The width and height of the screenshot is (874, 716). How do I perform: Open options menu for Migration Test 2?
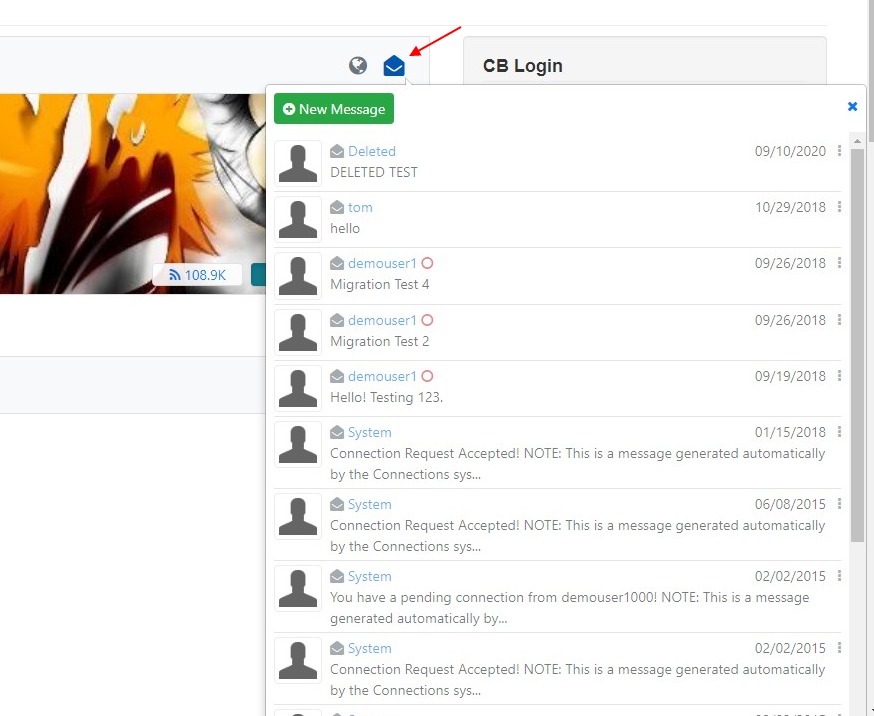(839, 320)
